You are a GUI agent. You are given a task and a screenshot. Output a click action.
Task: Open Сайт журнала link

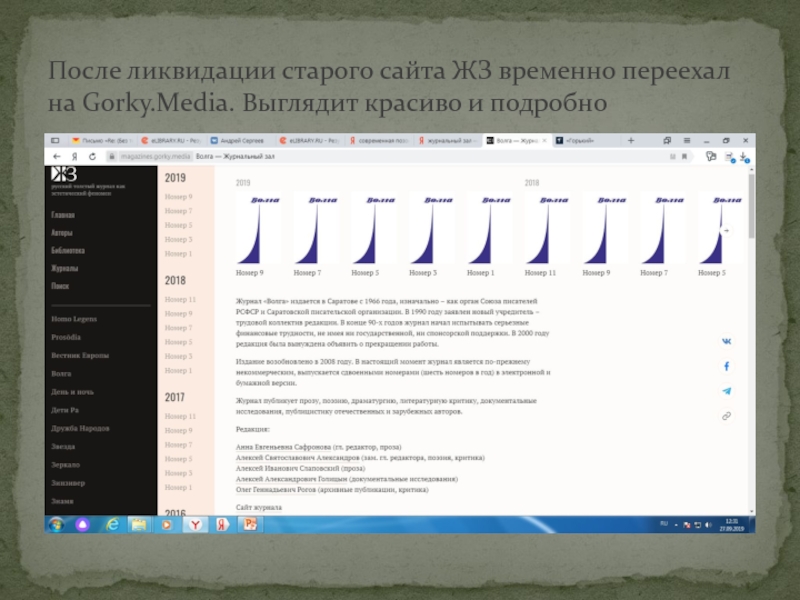click(x=259, y=508)
